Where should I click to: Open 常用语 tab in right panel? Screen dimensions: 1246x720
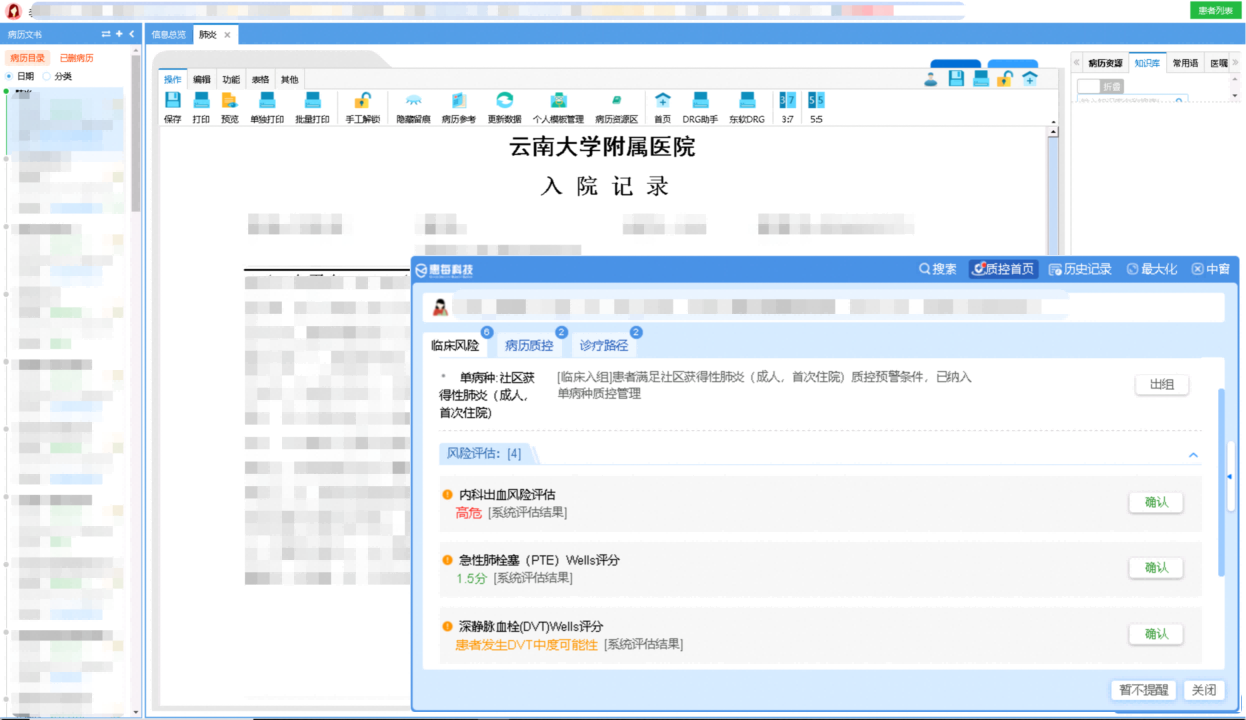click(x=1185, y=62)
